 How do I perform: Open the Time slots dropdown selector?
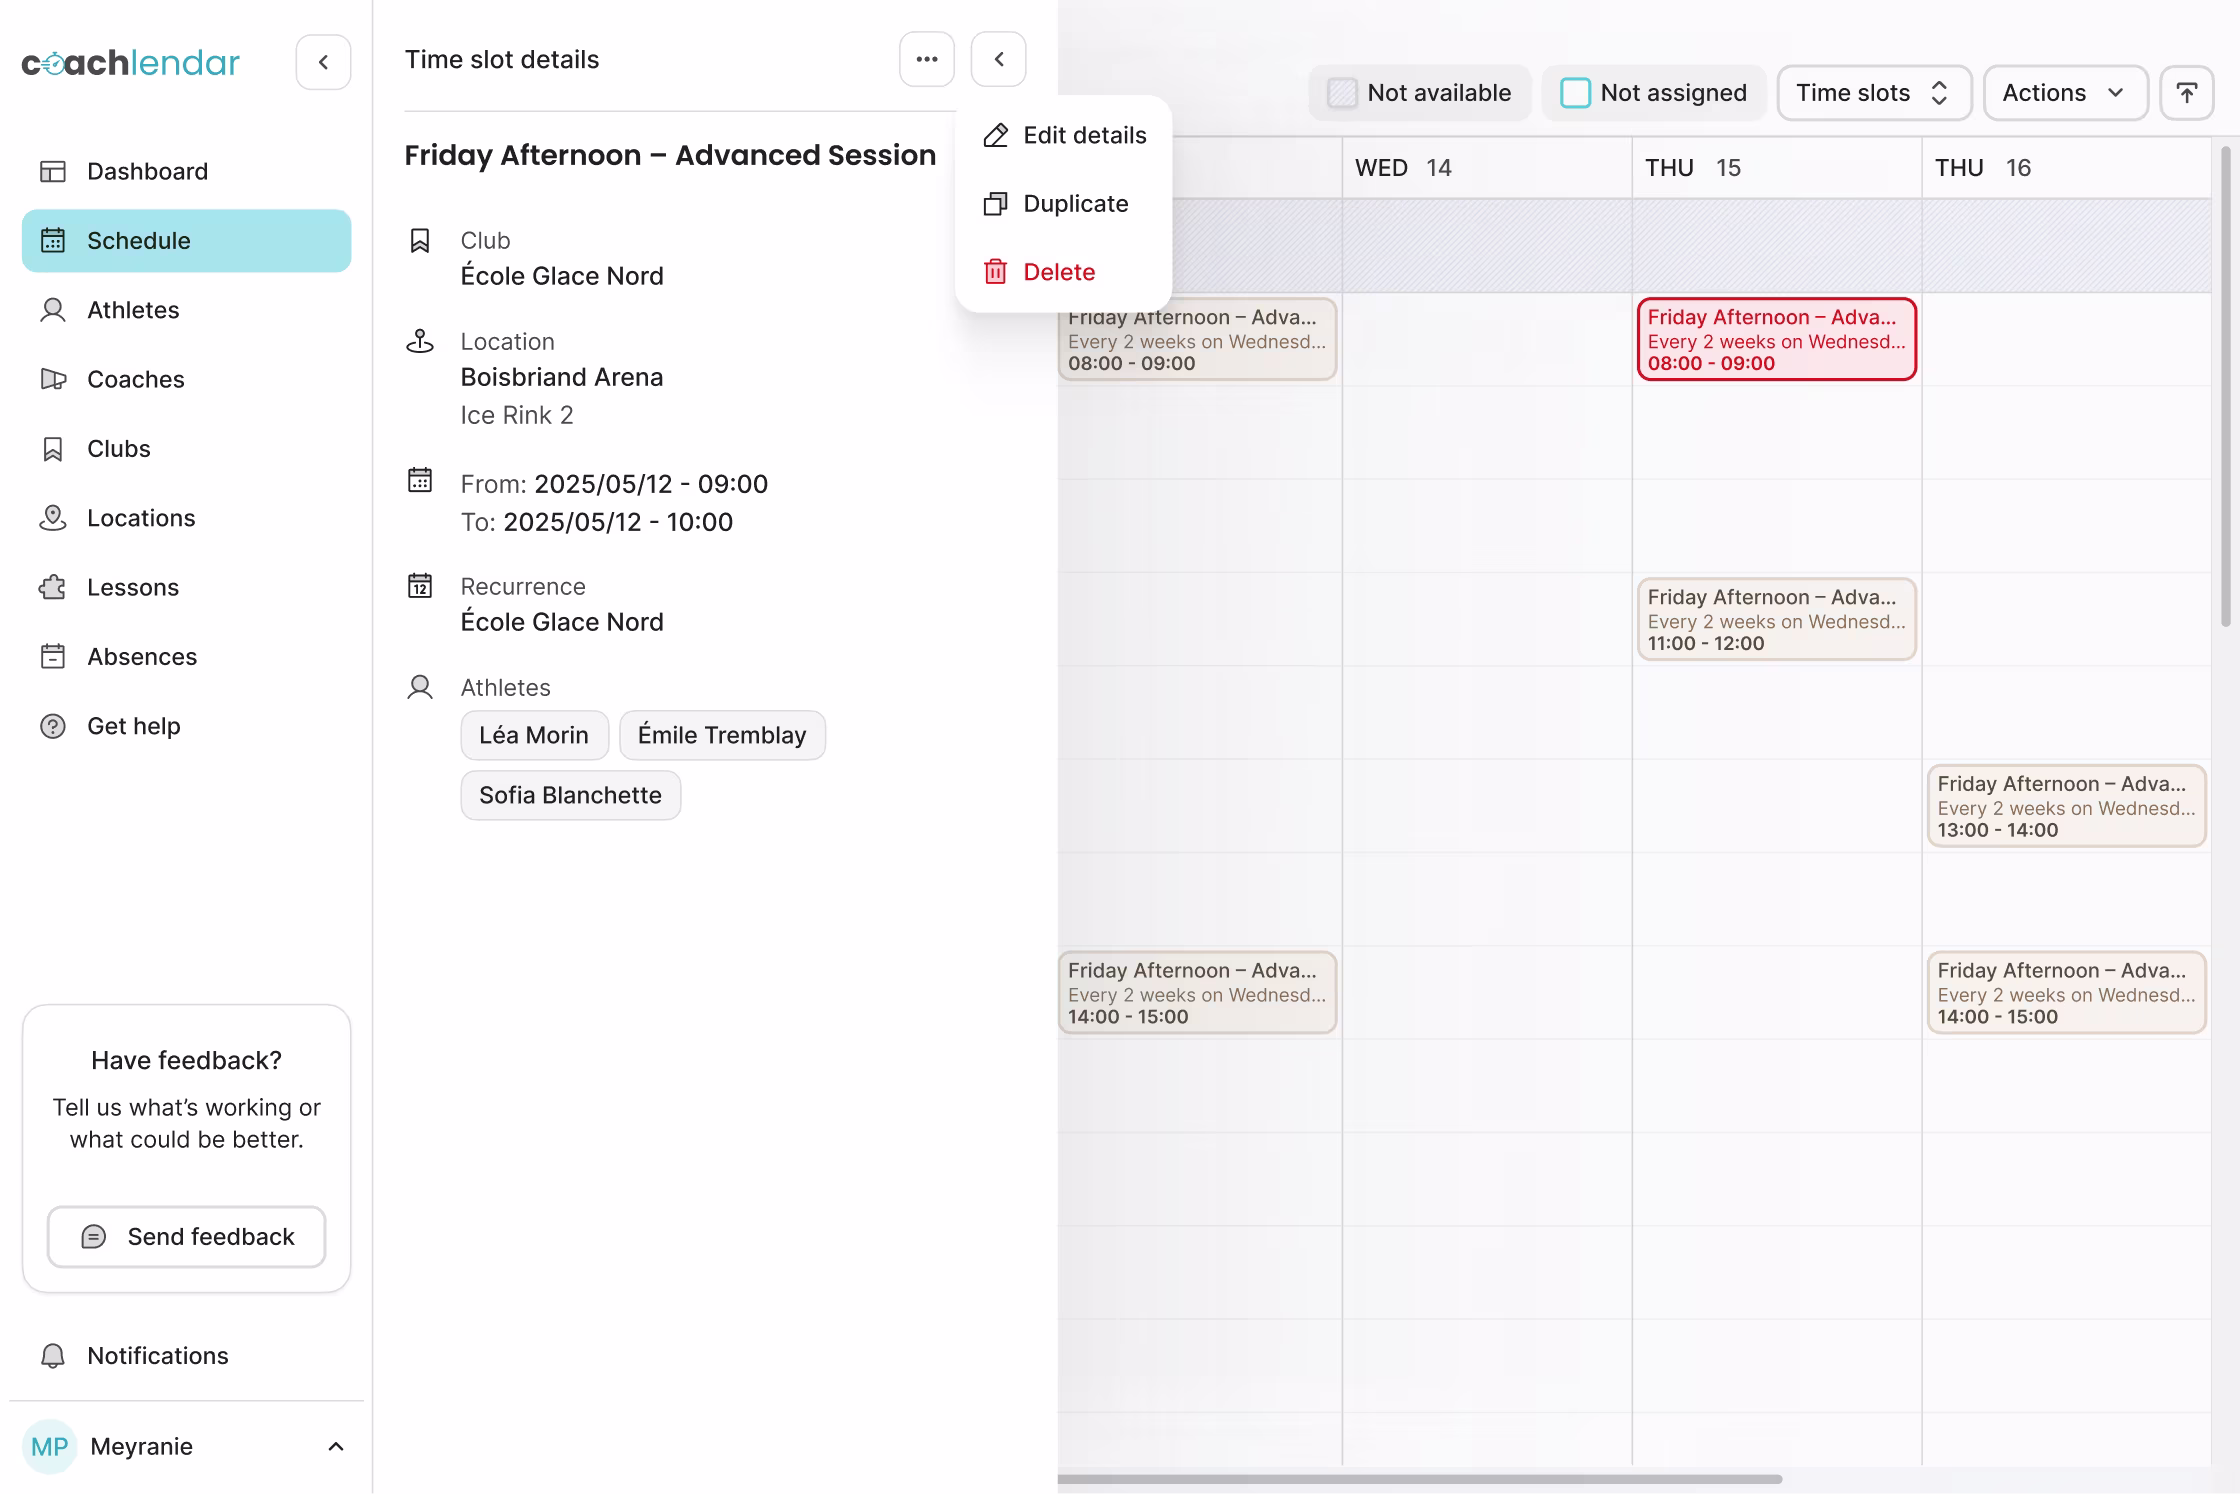[1873, 93]
